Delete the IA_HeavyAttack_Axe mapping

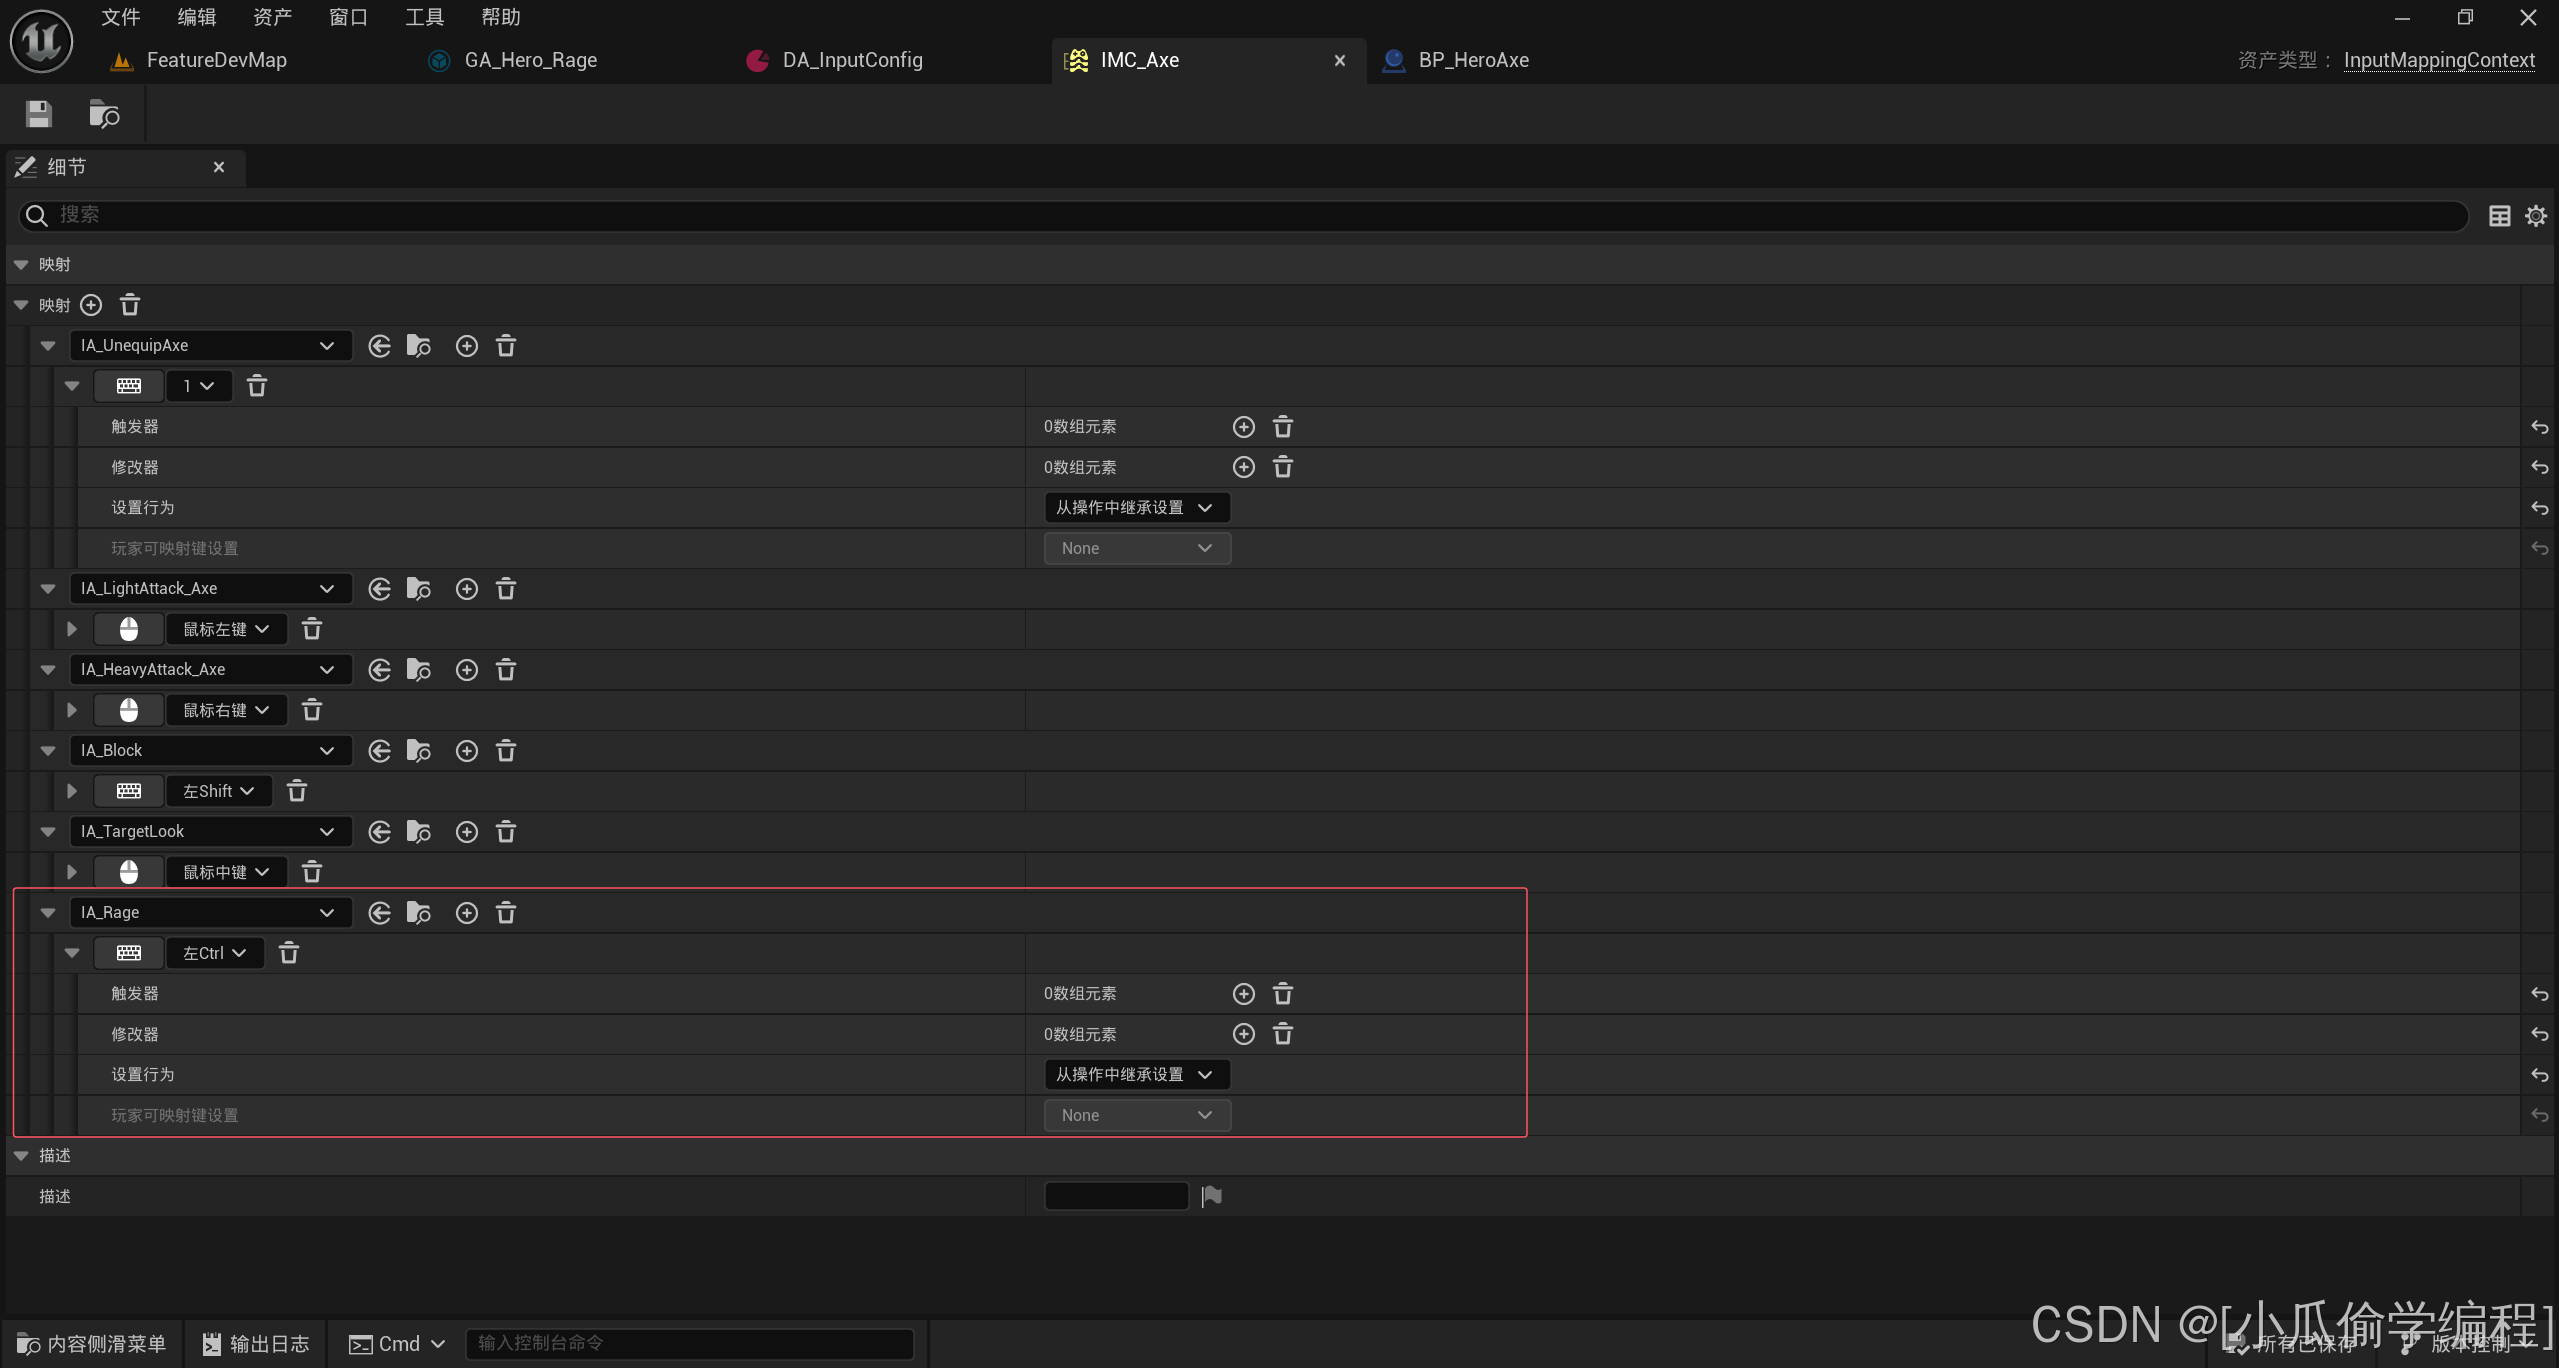(x=506, y=670)
